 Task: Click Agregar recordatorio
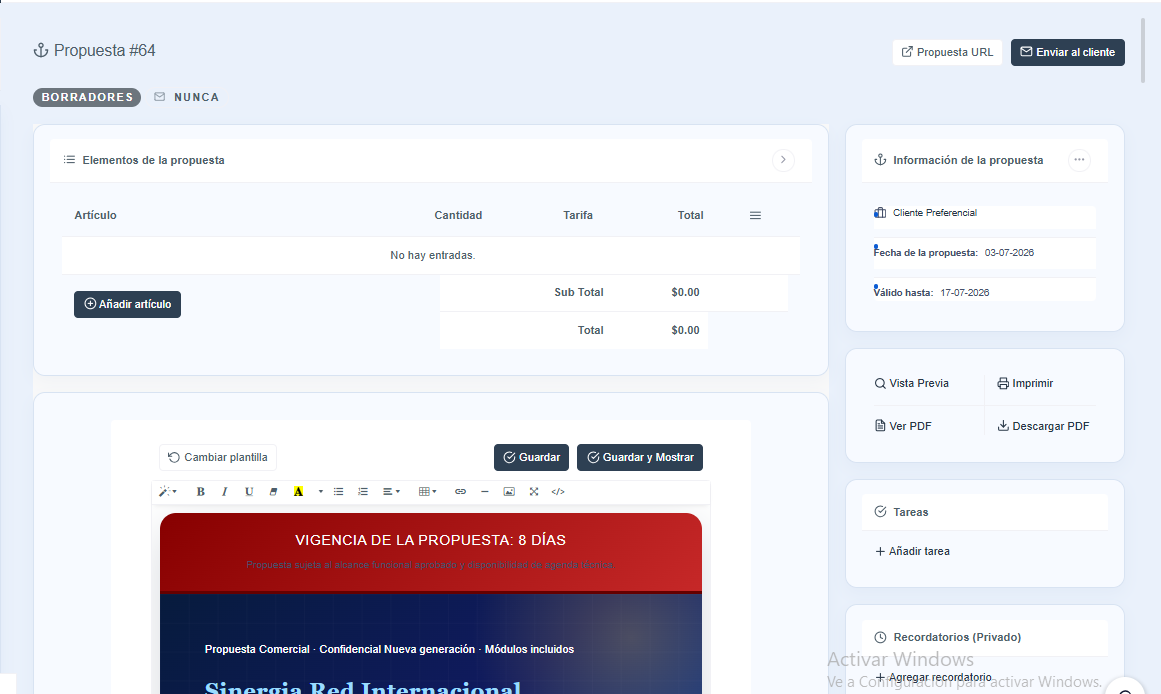pyautogui.click(x=933, y=677)
